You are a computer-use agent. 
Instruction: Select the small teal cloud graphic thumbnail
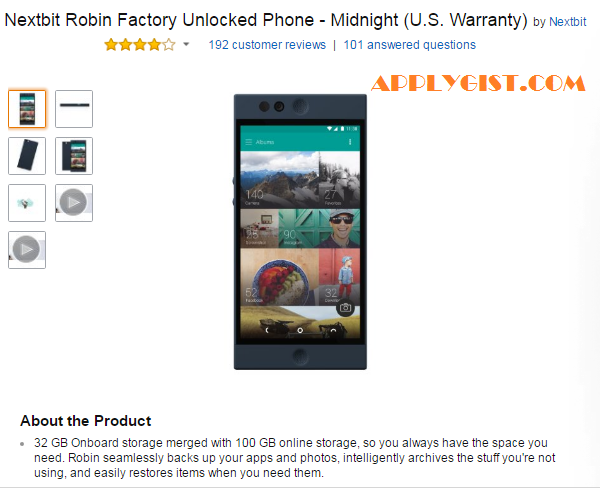click(27, 203)
